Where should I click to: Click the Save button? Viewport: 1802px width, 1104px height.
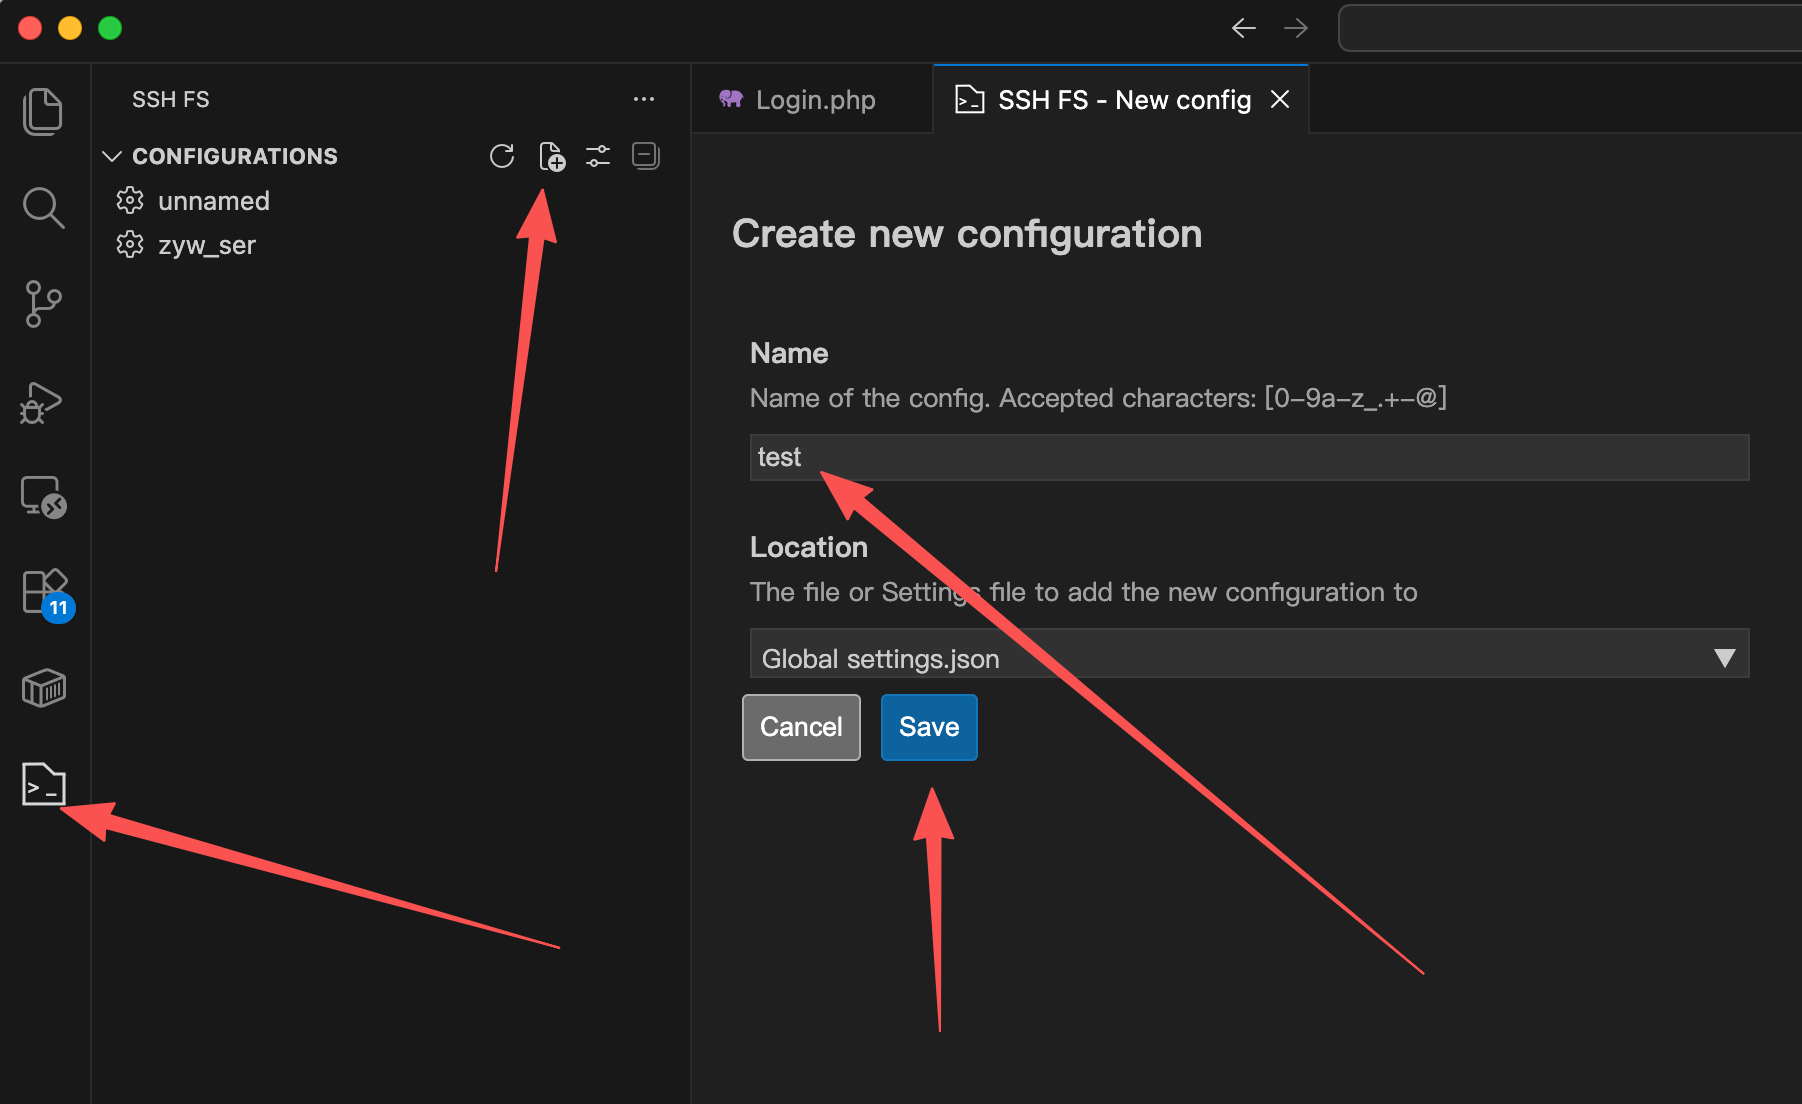coord(929,727)
